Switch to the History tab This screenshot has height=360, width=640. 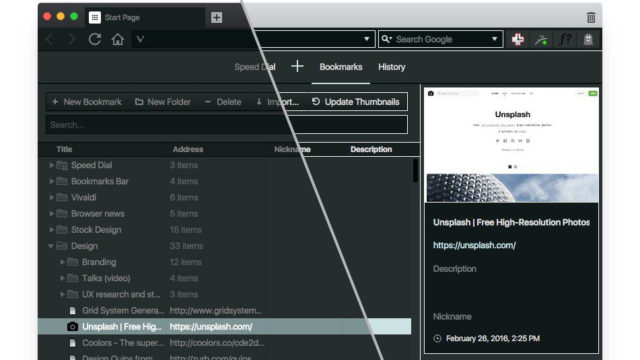pyautogui.click(x=391, y=67)
